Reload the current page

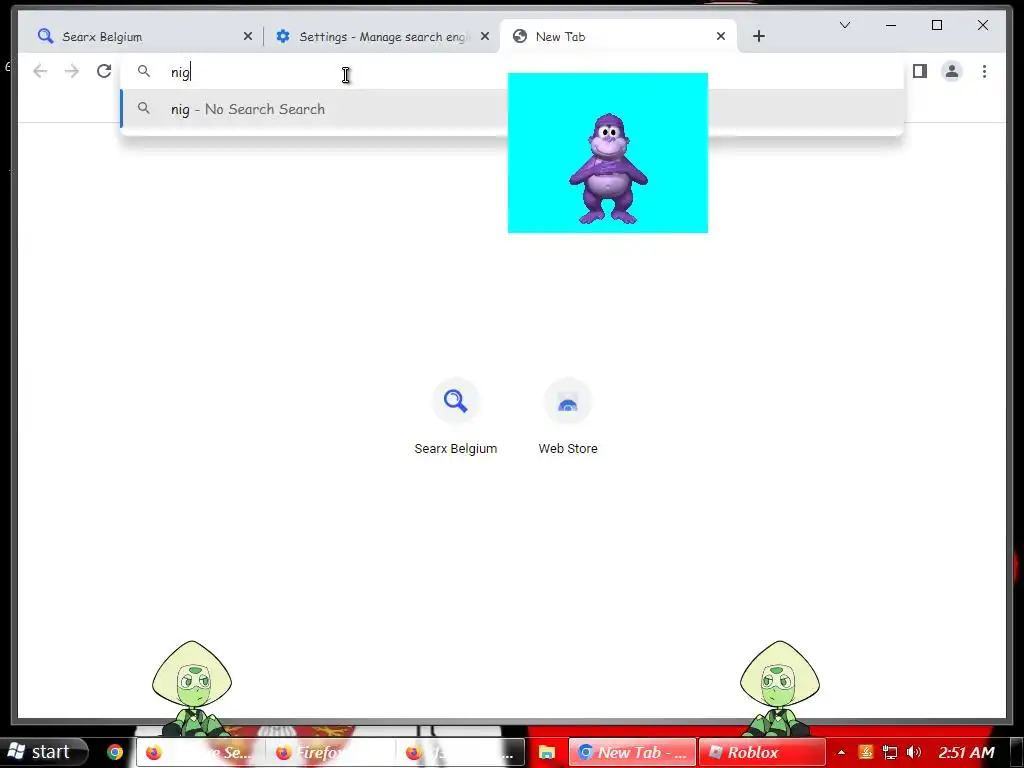(104, 71)
